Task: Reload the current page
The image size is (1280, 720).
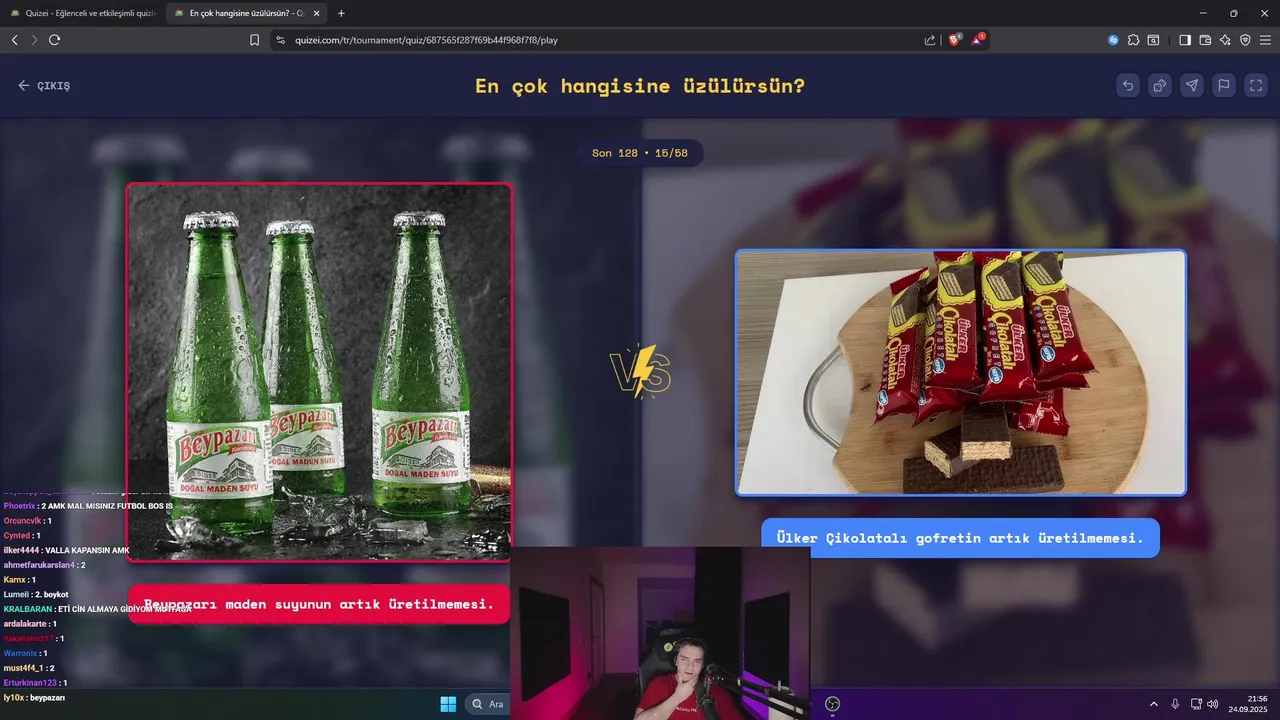Action: click(x=55, y=40)
